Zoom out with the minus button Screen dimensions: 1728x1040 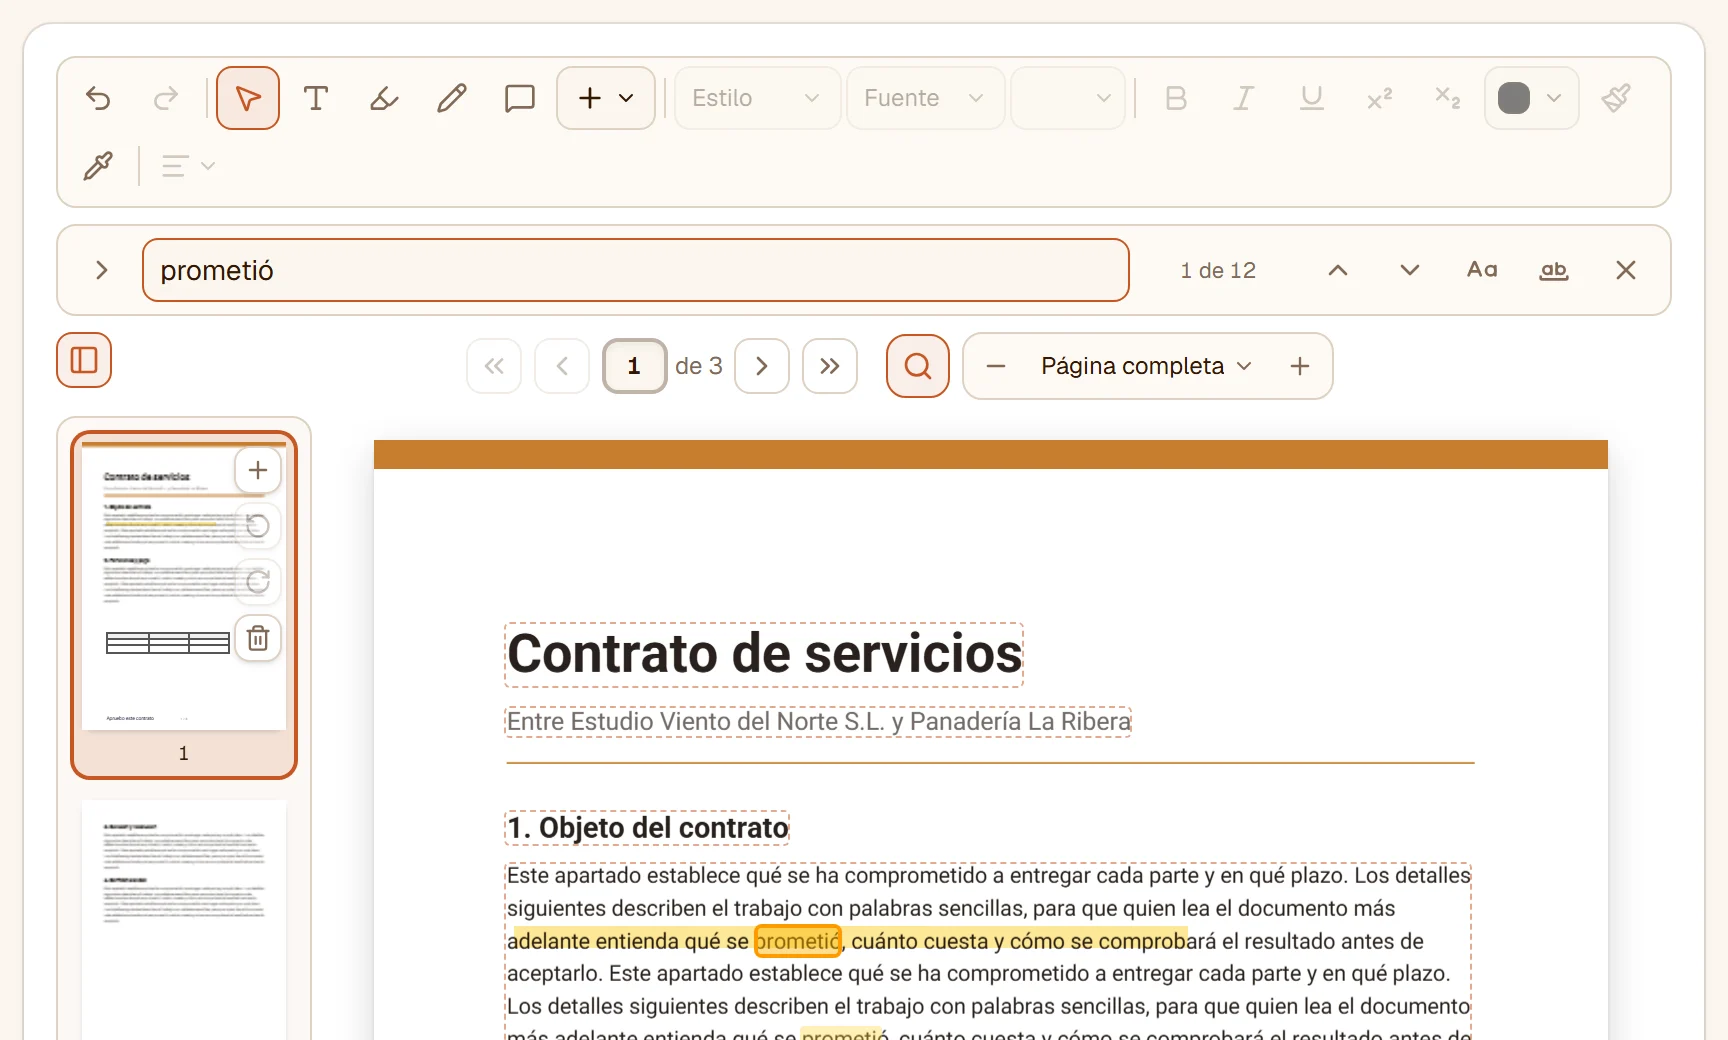pyautogui.click(x=996, y=366)
